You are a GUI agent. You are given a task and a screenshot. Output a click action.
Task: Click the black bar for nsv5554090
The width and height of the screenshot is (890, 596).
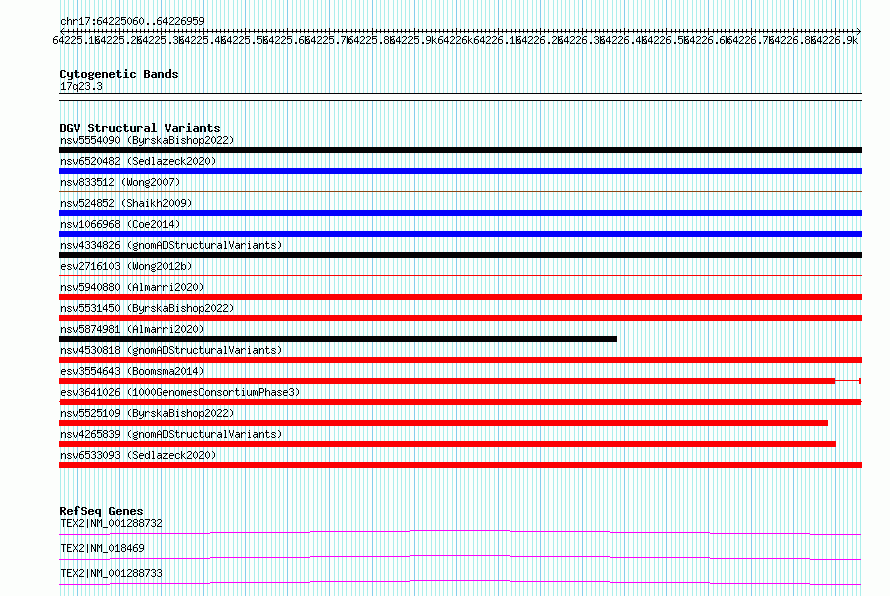pyautogui.click(x=460, y=150)
